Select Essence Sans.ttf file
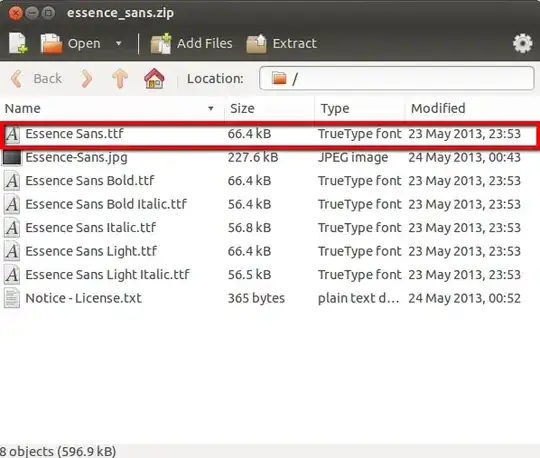This screenshot has height=458, width=540. pos(270,134)
